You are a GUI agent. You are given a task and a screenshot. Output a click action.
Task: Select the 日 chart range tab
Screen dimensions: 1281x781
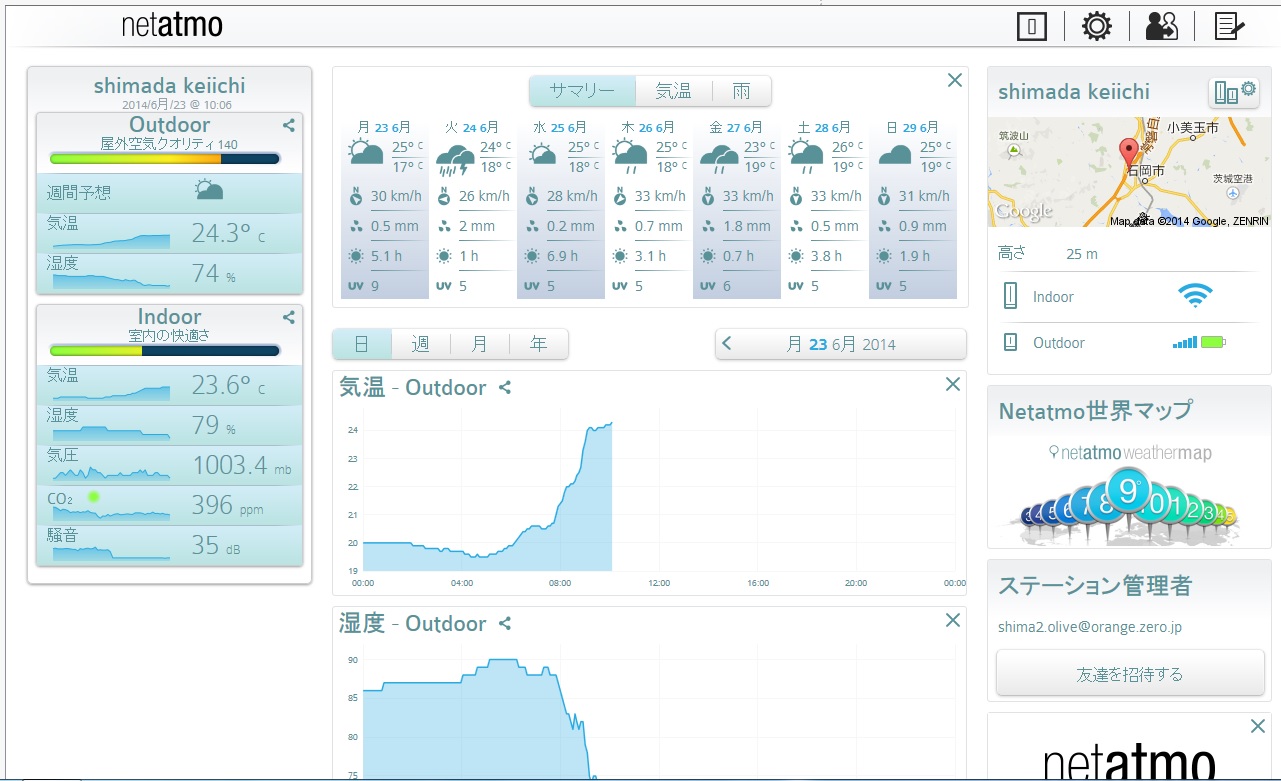(x=361, y=344)
